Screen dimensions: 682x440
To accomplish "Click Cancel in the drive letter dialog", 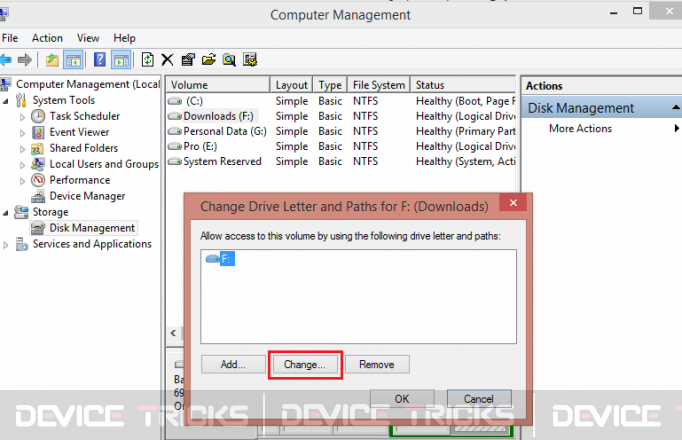I will point(479,399).
